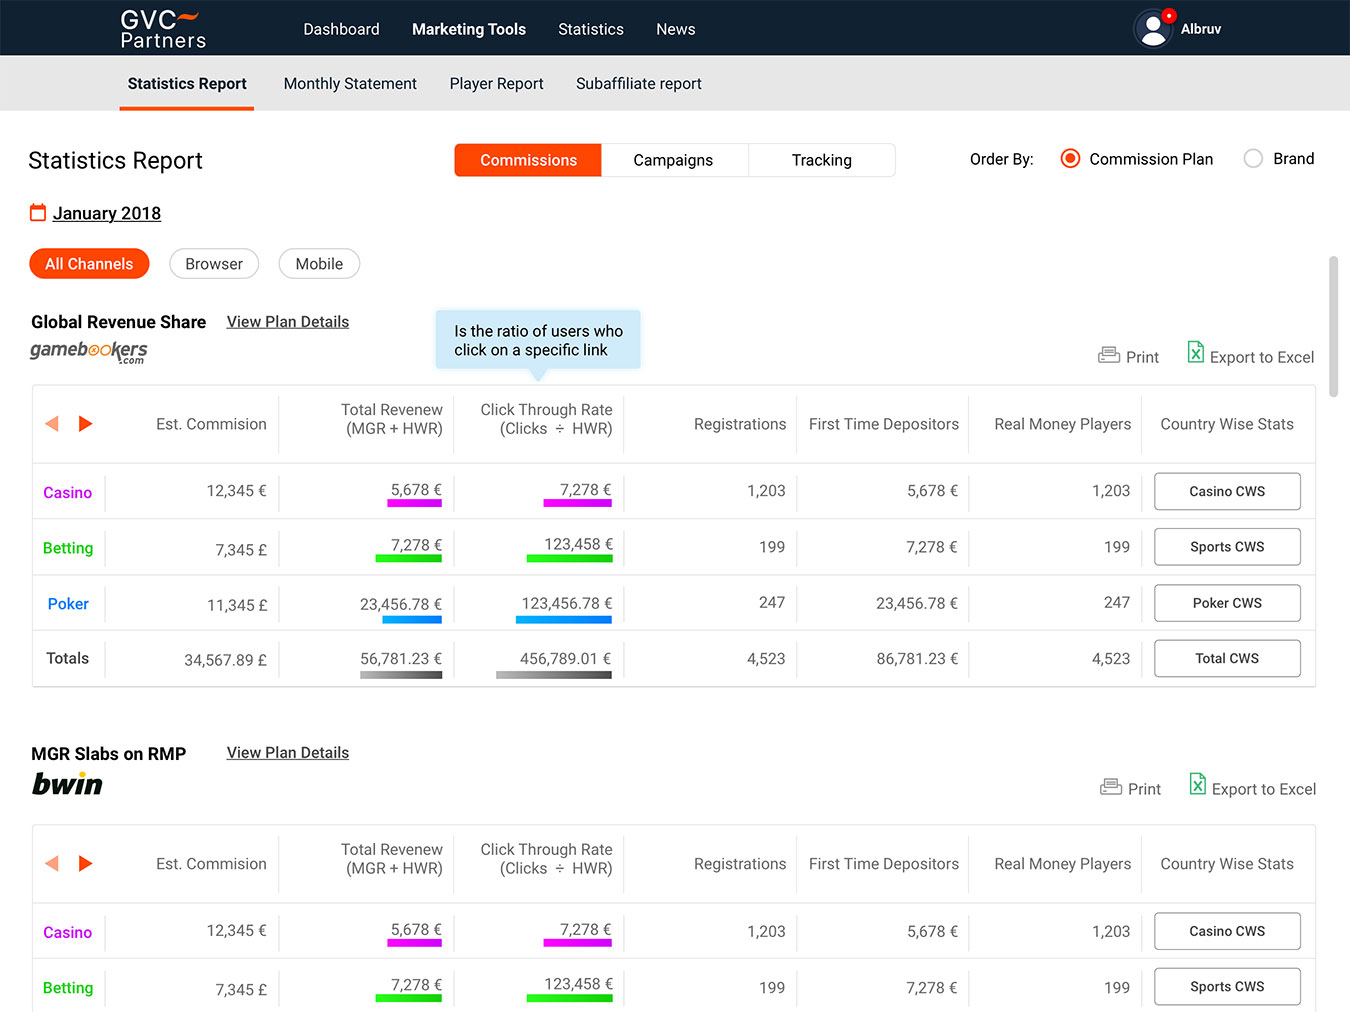Select the Brand order radio button

pos(1253,159)
